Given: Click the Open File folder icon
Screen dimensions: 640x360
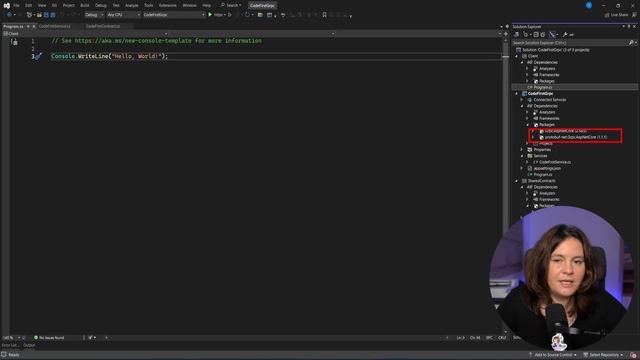Looking at the screenshot, I should pos(39,15).
